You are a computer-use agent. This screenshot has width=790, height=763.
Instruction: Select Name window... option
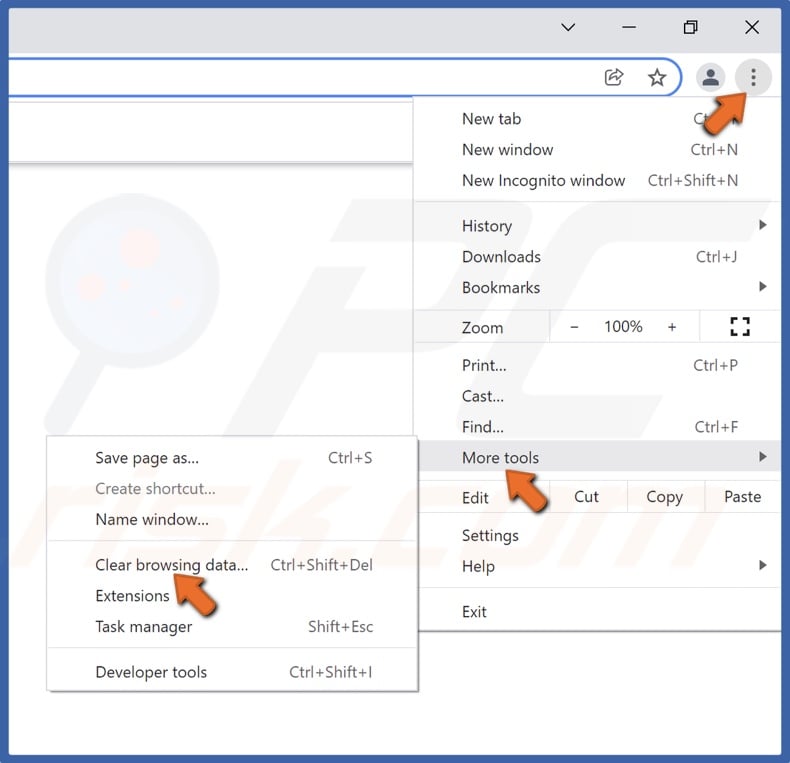tap(232, 519)
